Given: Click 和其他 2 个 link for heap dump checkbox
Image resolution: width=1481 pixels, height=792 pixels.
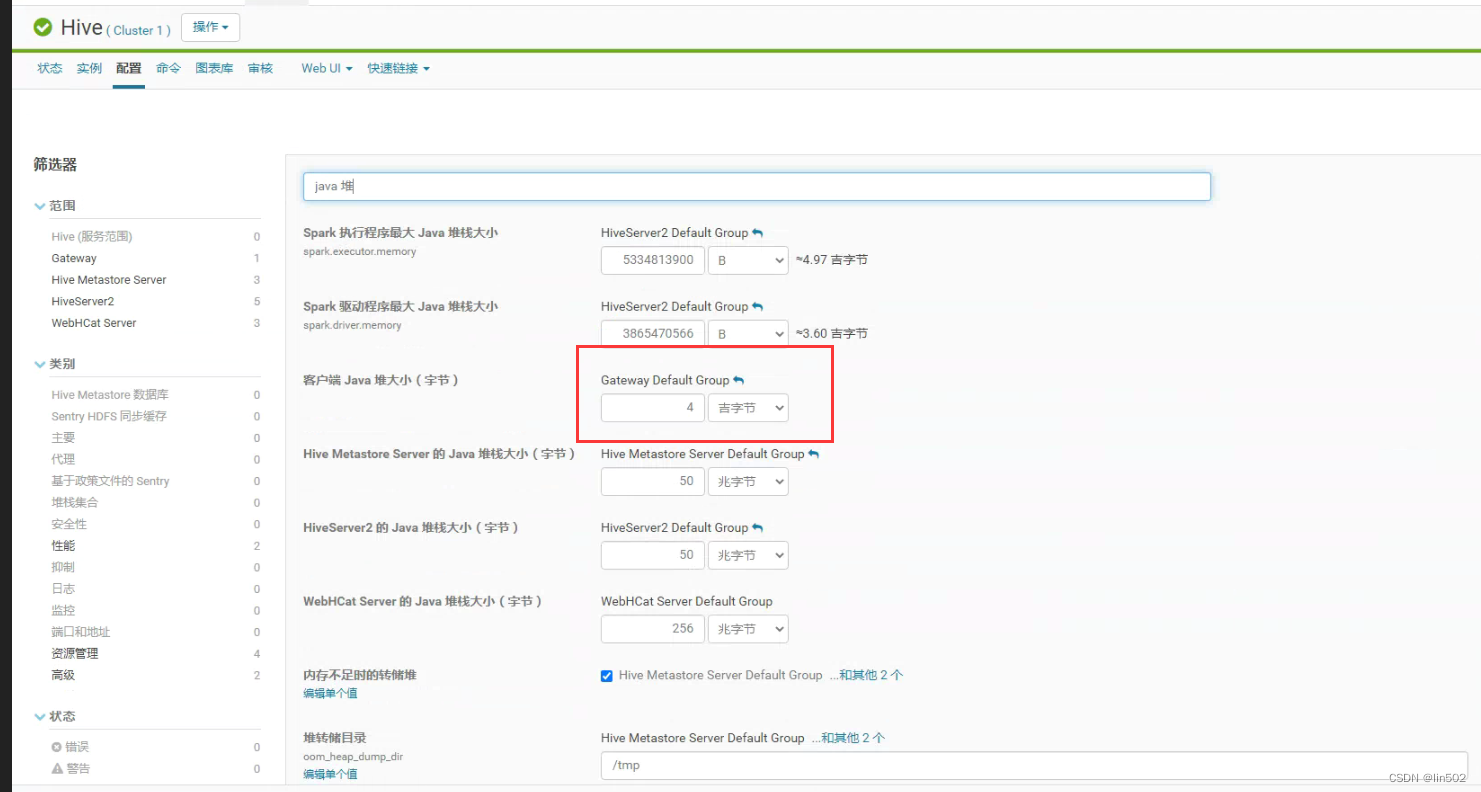Looking at the screenshot, I should click(866, 676).
